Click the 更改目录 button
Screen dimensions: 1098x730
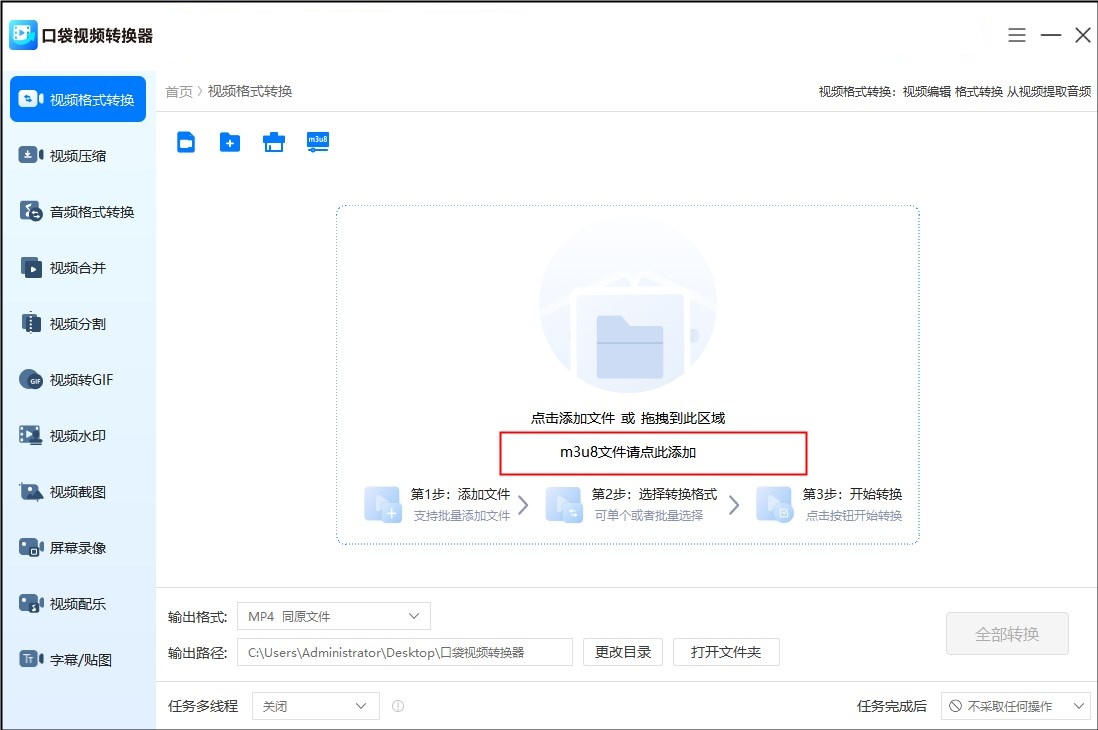tap(622, 652)
